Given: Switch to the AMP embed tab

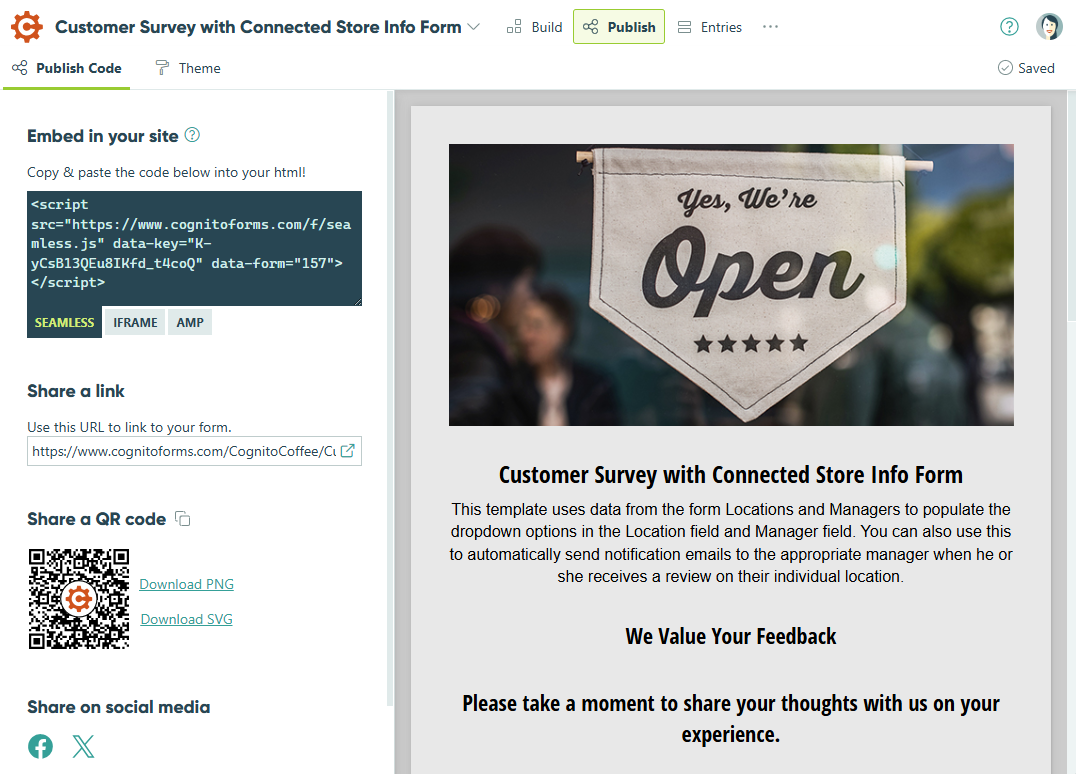Looking at the screenshot, I should click(189, 321).
